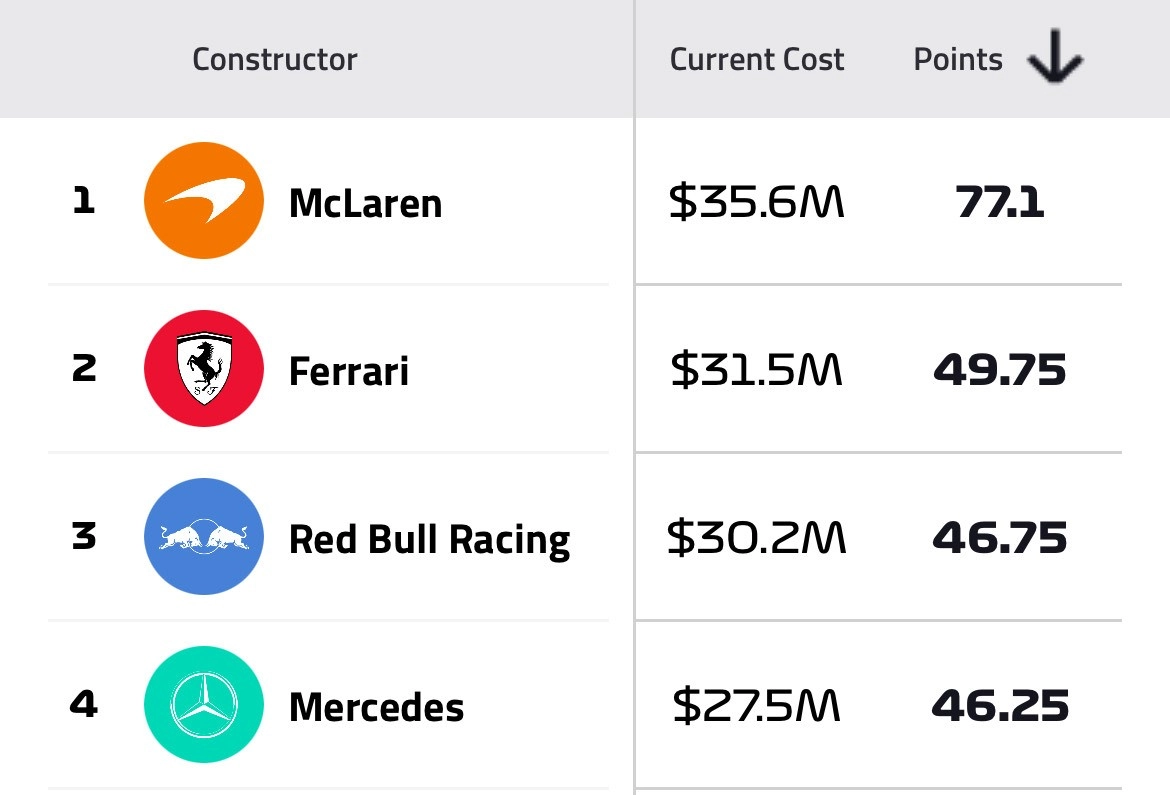Click the Points sort arrow
The width and height of the screenshot is (1170, 795).
click(x=1055, y=58)
